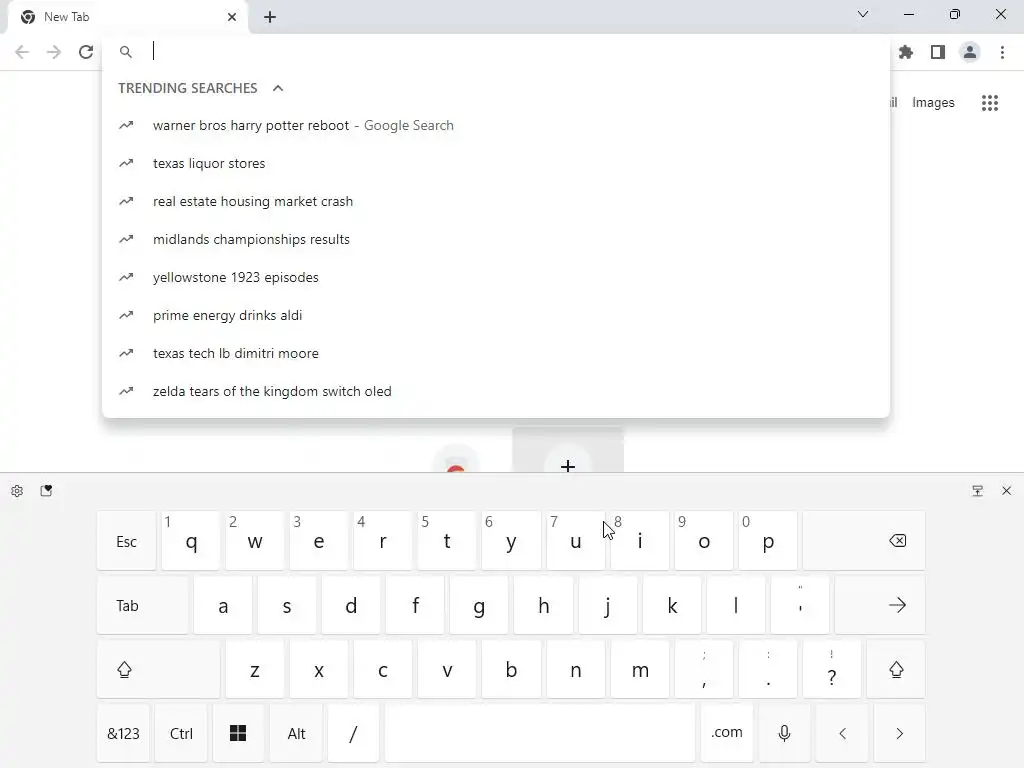Viewport: 1024px width, 768px height.
Task: Tap the space bar
Action: tap(539, 733)
